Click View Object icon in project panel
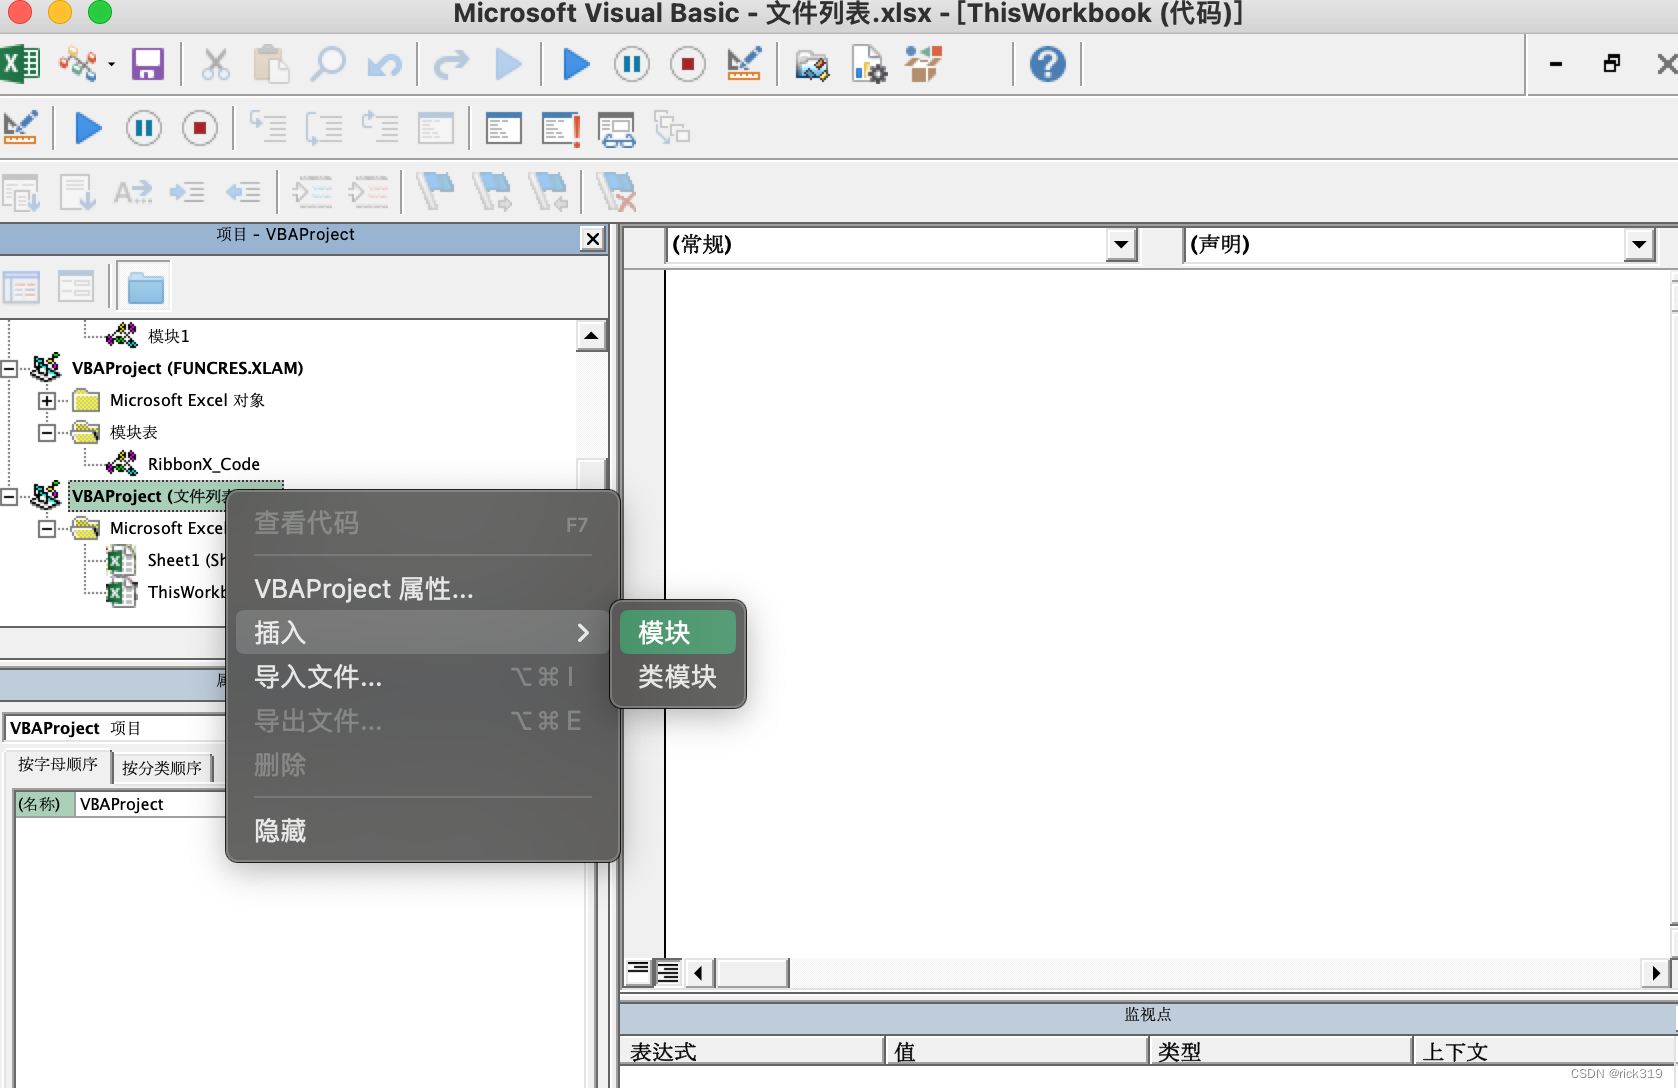 coord(76,288)
